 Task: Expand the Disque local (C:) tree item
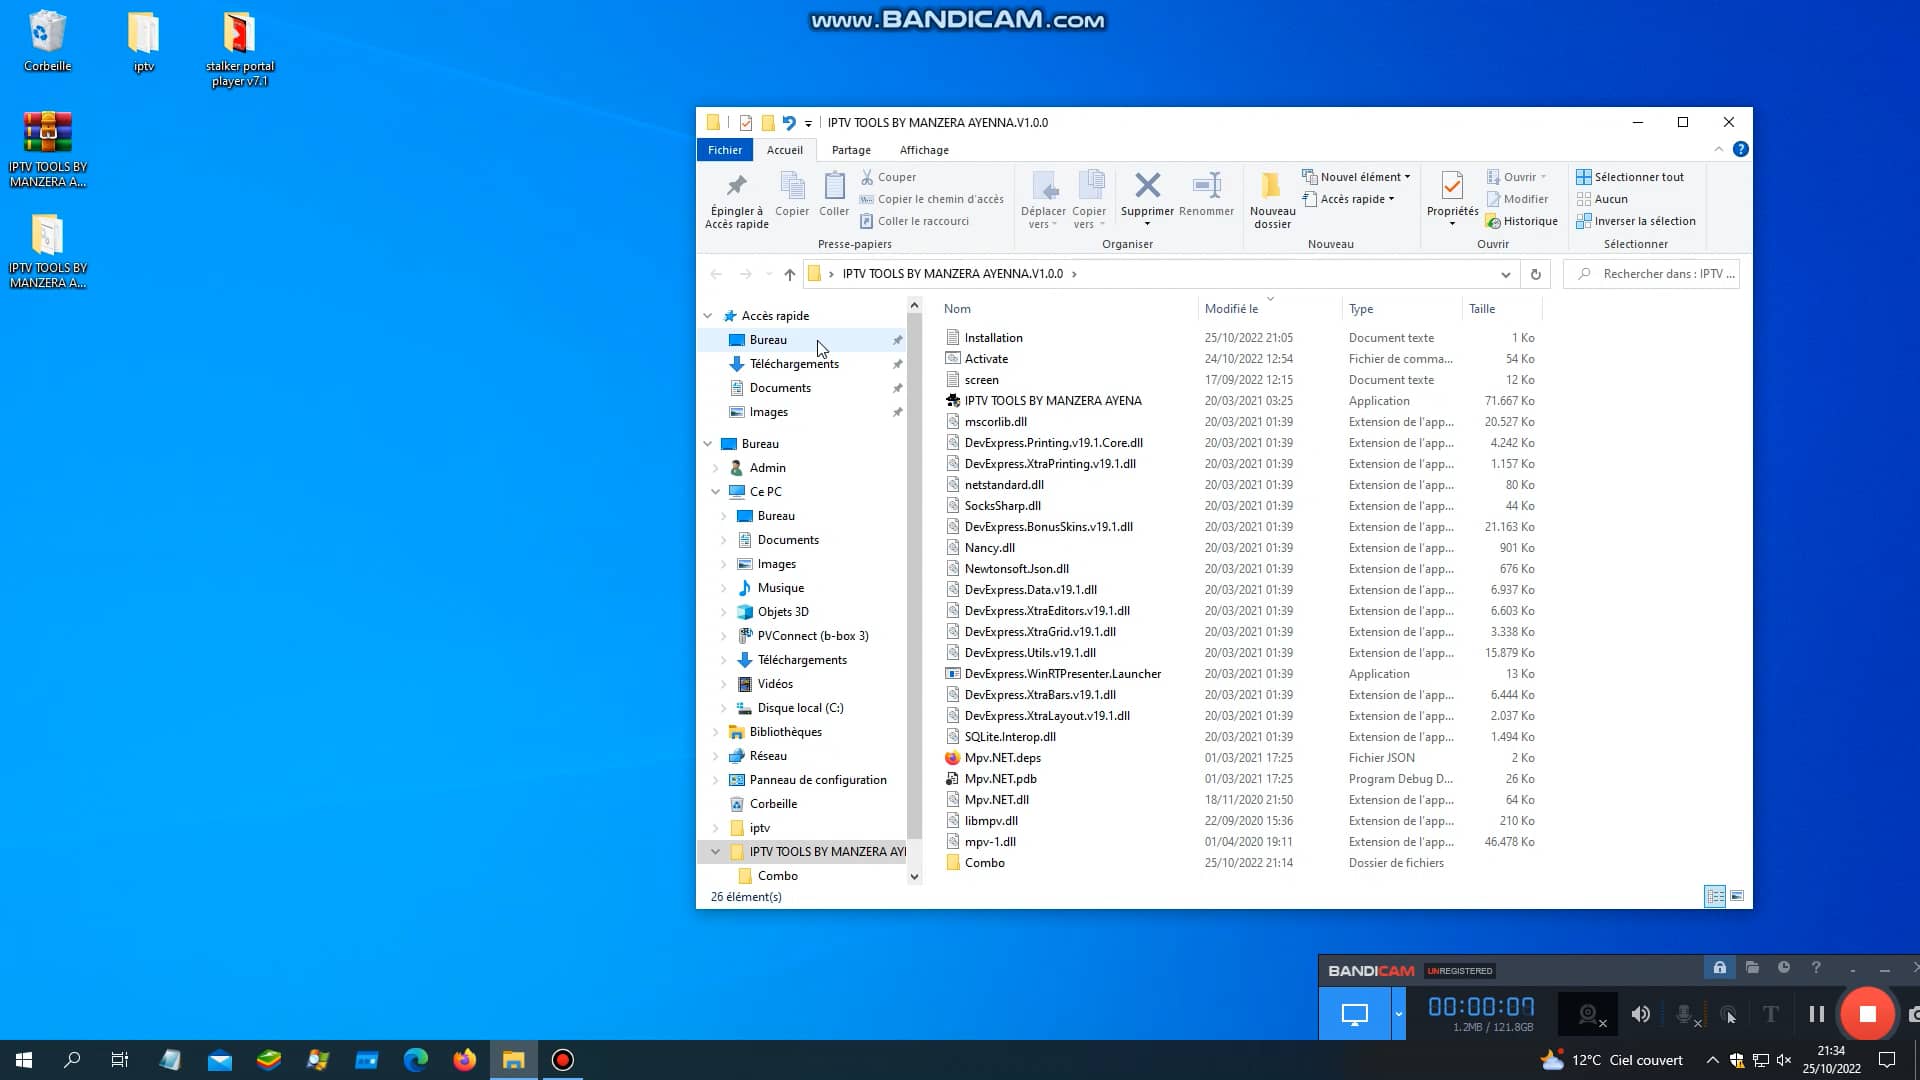coord(725,707)
